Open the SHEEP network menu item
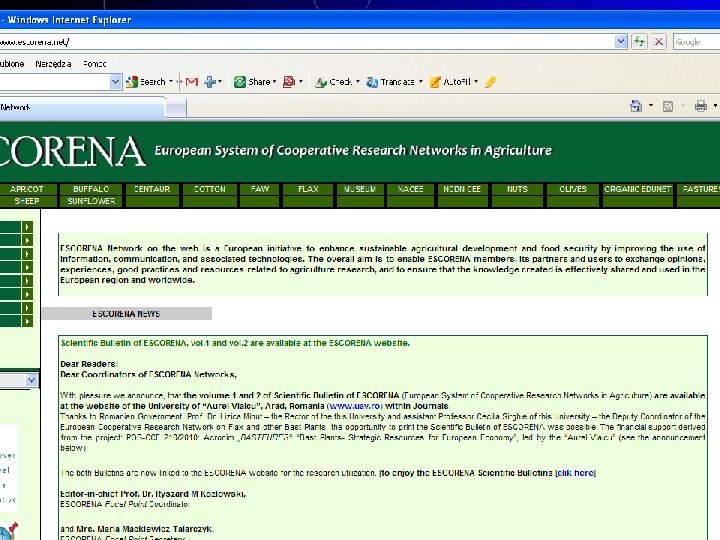Viewport: 720px width, 540px height. coord(27,201)
